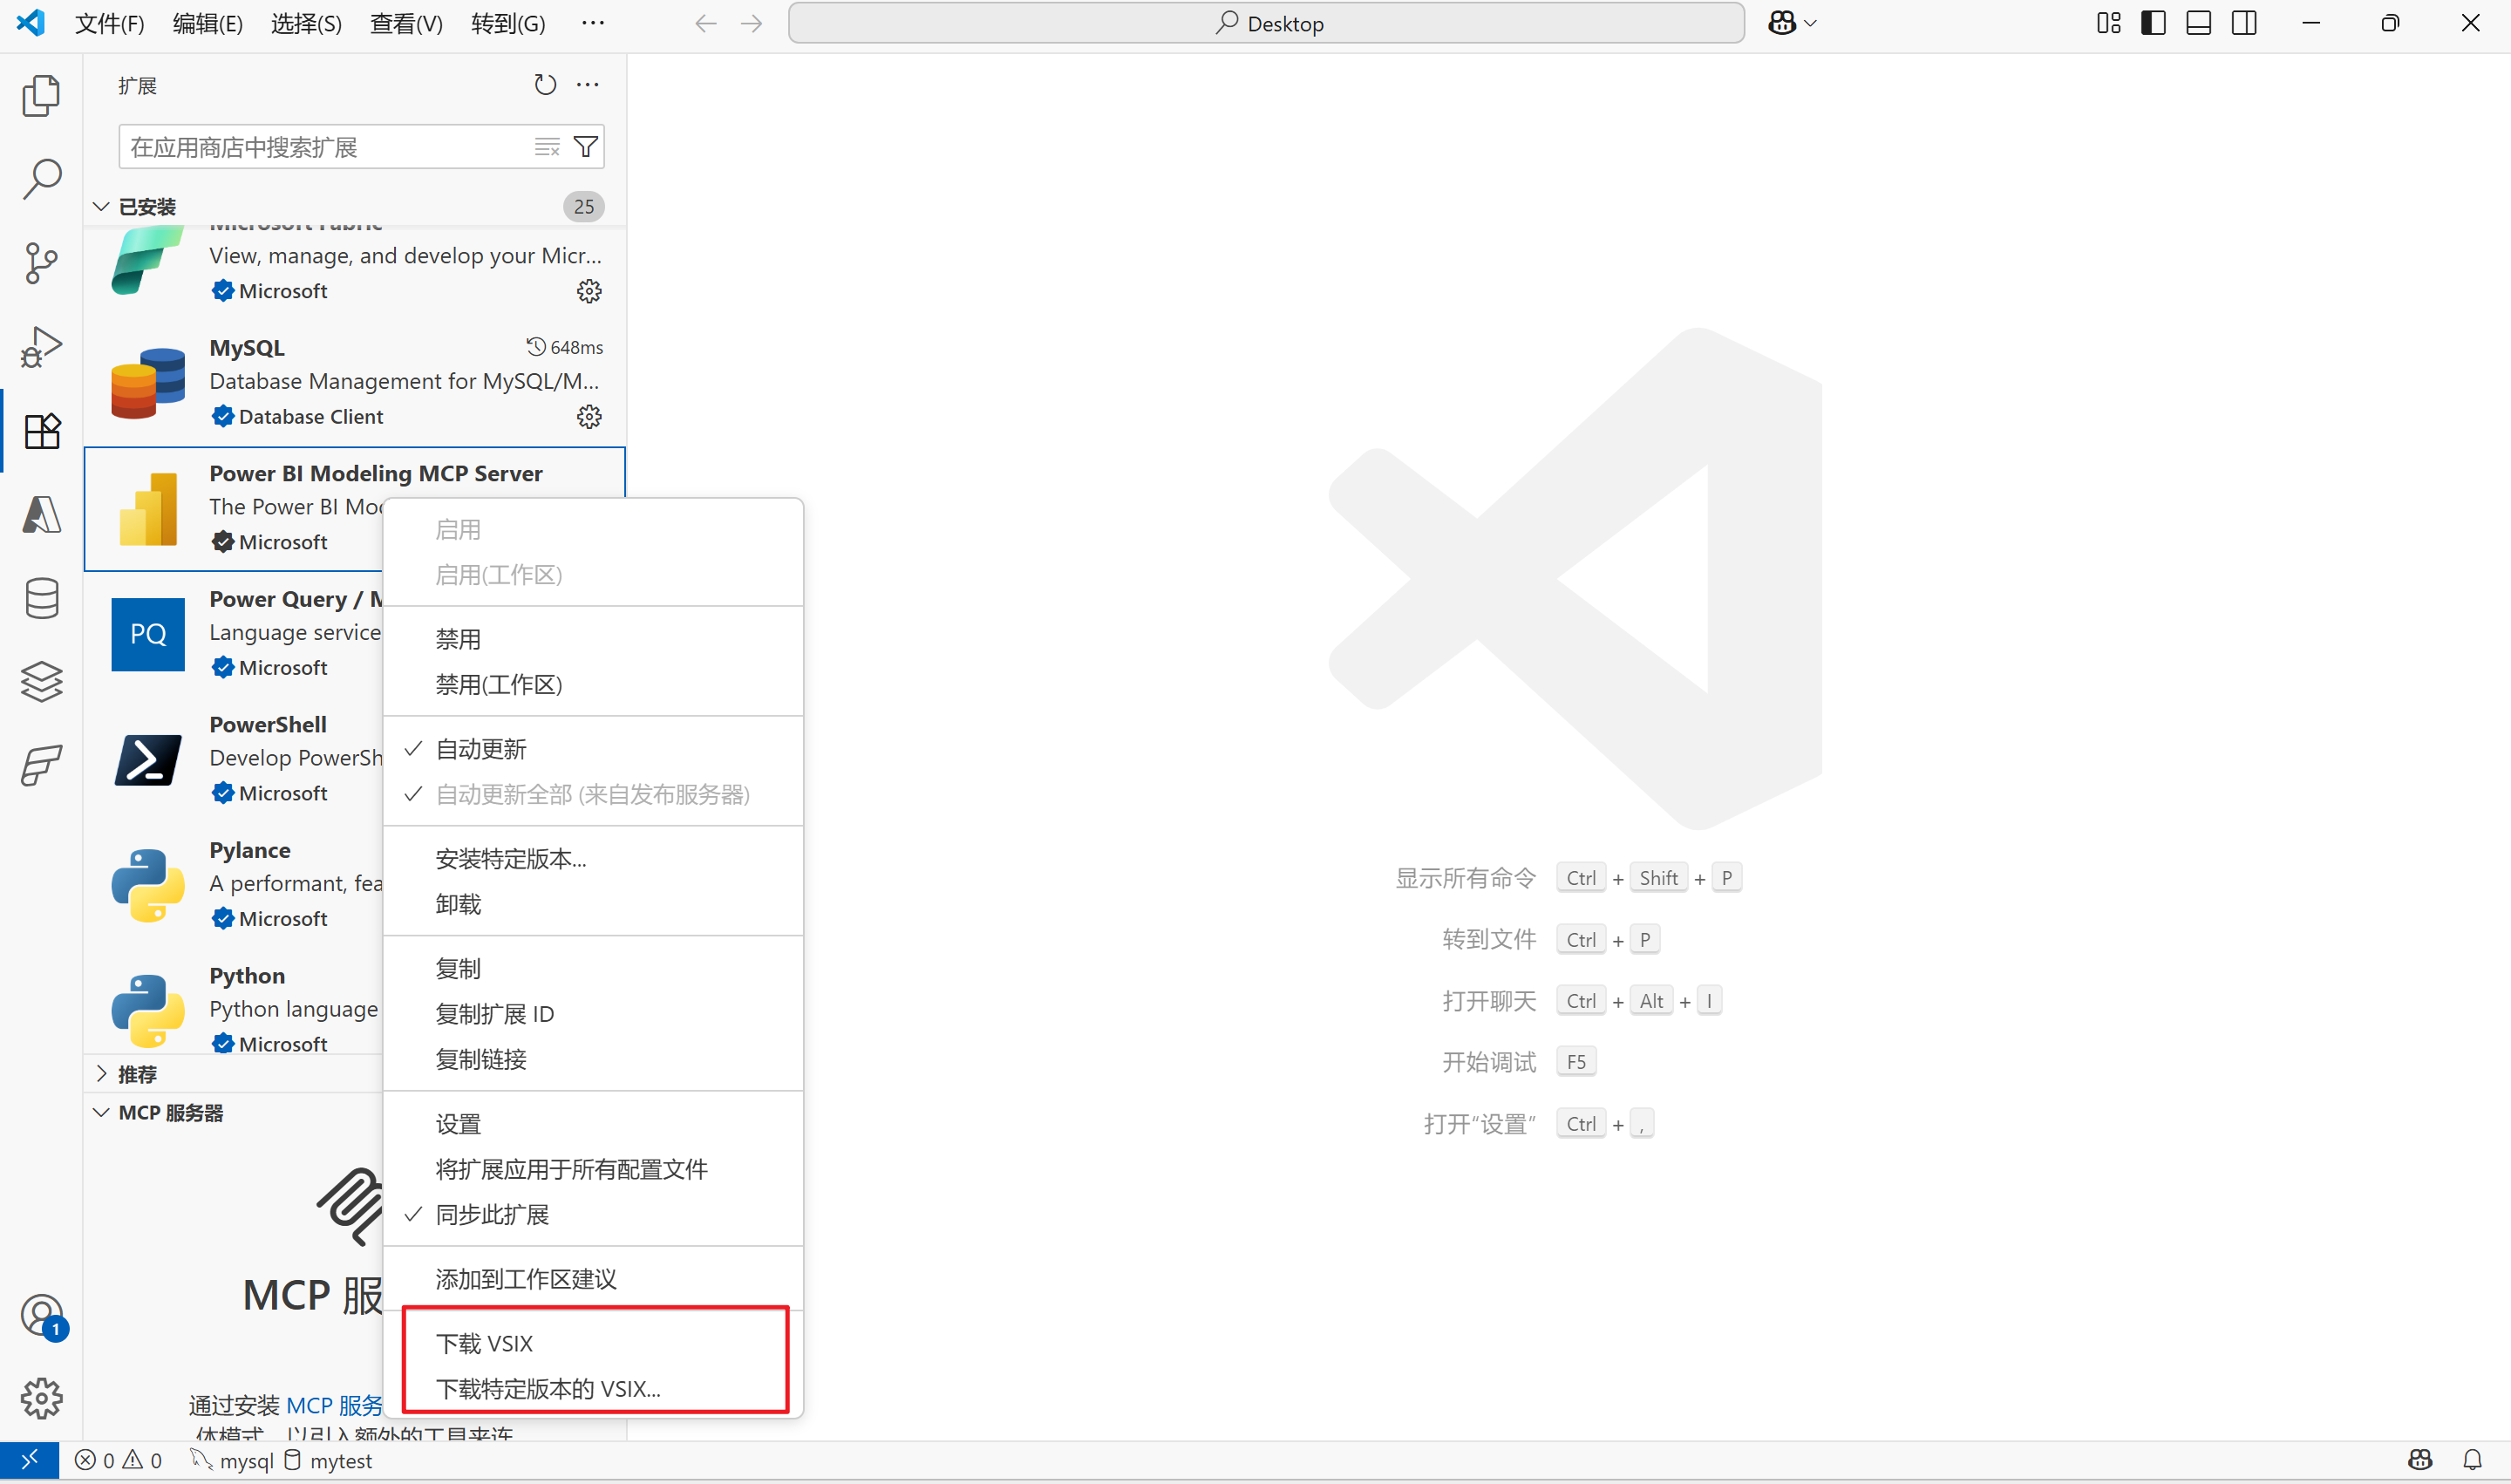Open the Source Control view
Viewport: 2511px width, 1484px height.
(41, 263)
